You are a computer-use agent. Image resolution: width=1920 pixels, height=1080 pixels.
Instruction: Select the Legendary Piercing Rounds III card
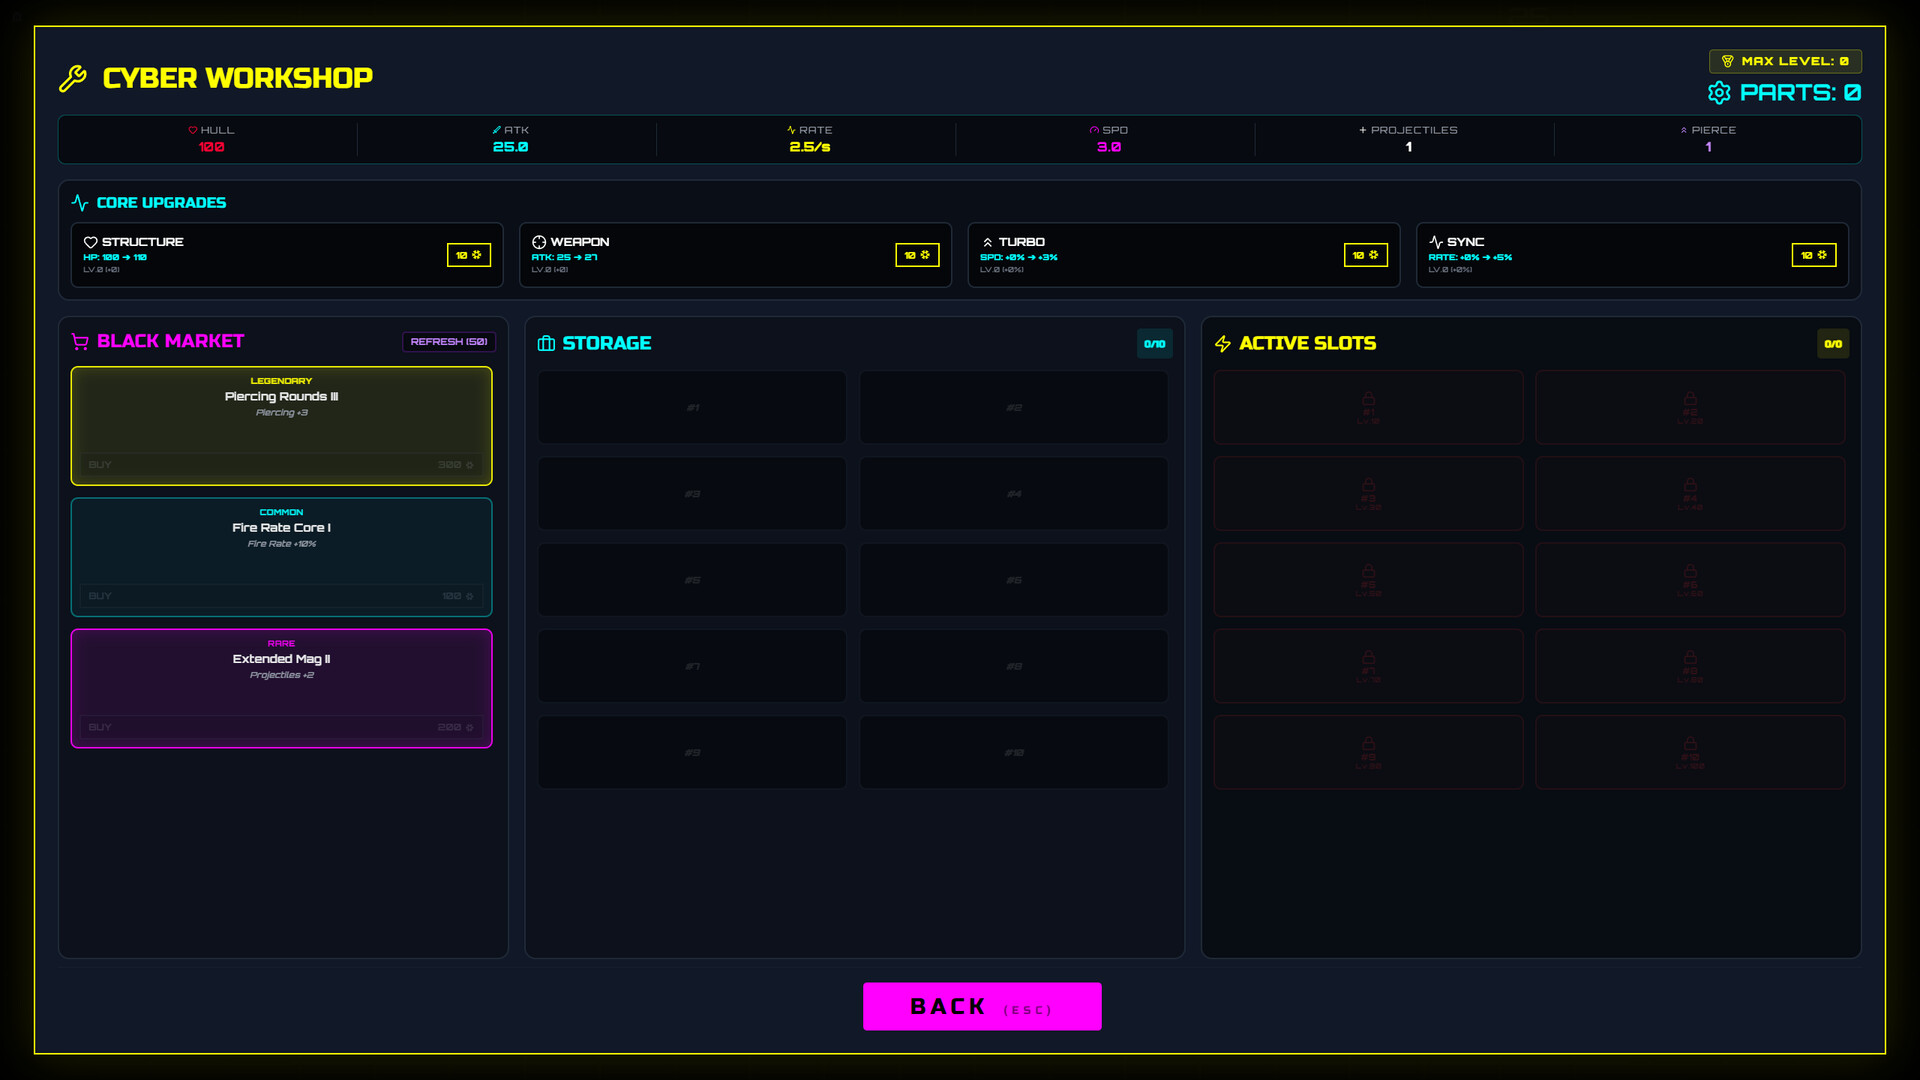[x=281, y=425]
